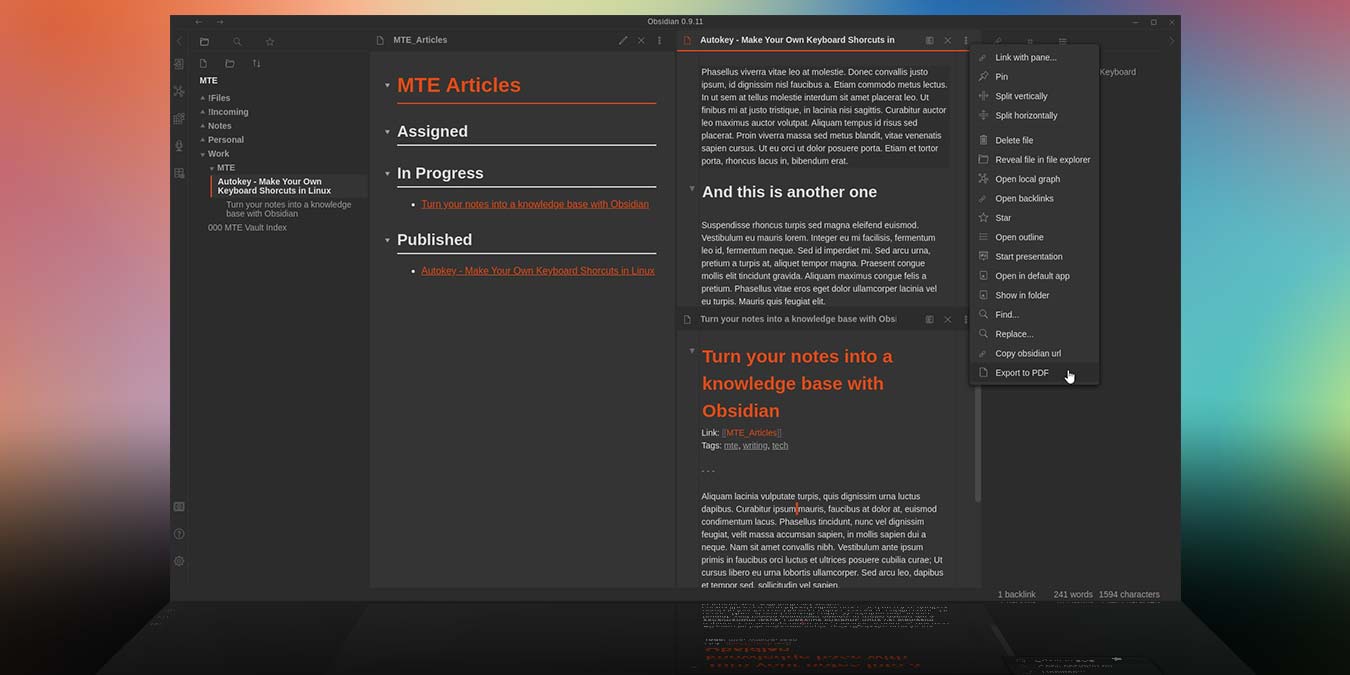Open the vault switcher
This screenshot has height=675, width=1350.
click(x=179, y=506)
